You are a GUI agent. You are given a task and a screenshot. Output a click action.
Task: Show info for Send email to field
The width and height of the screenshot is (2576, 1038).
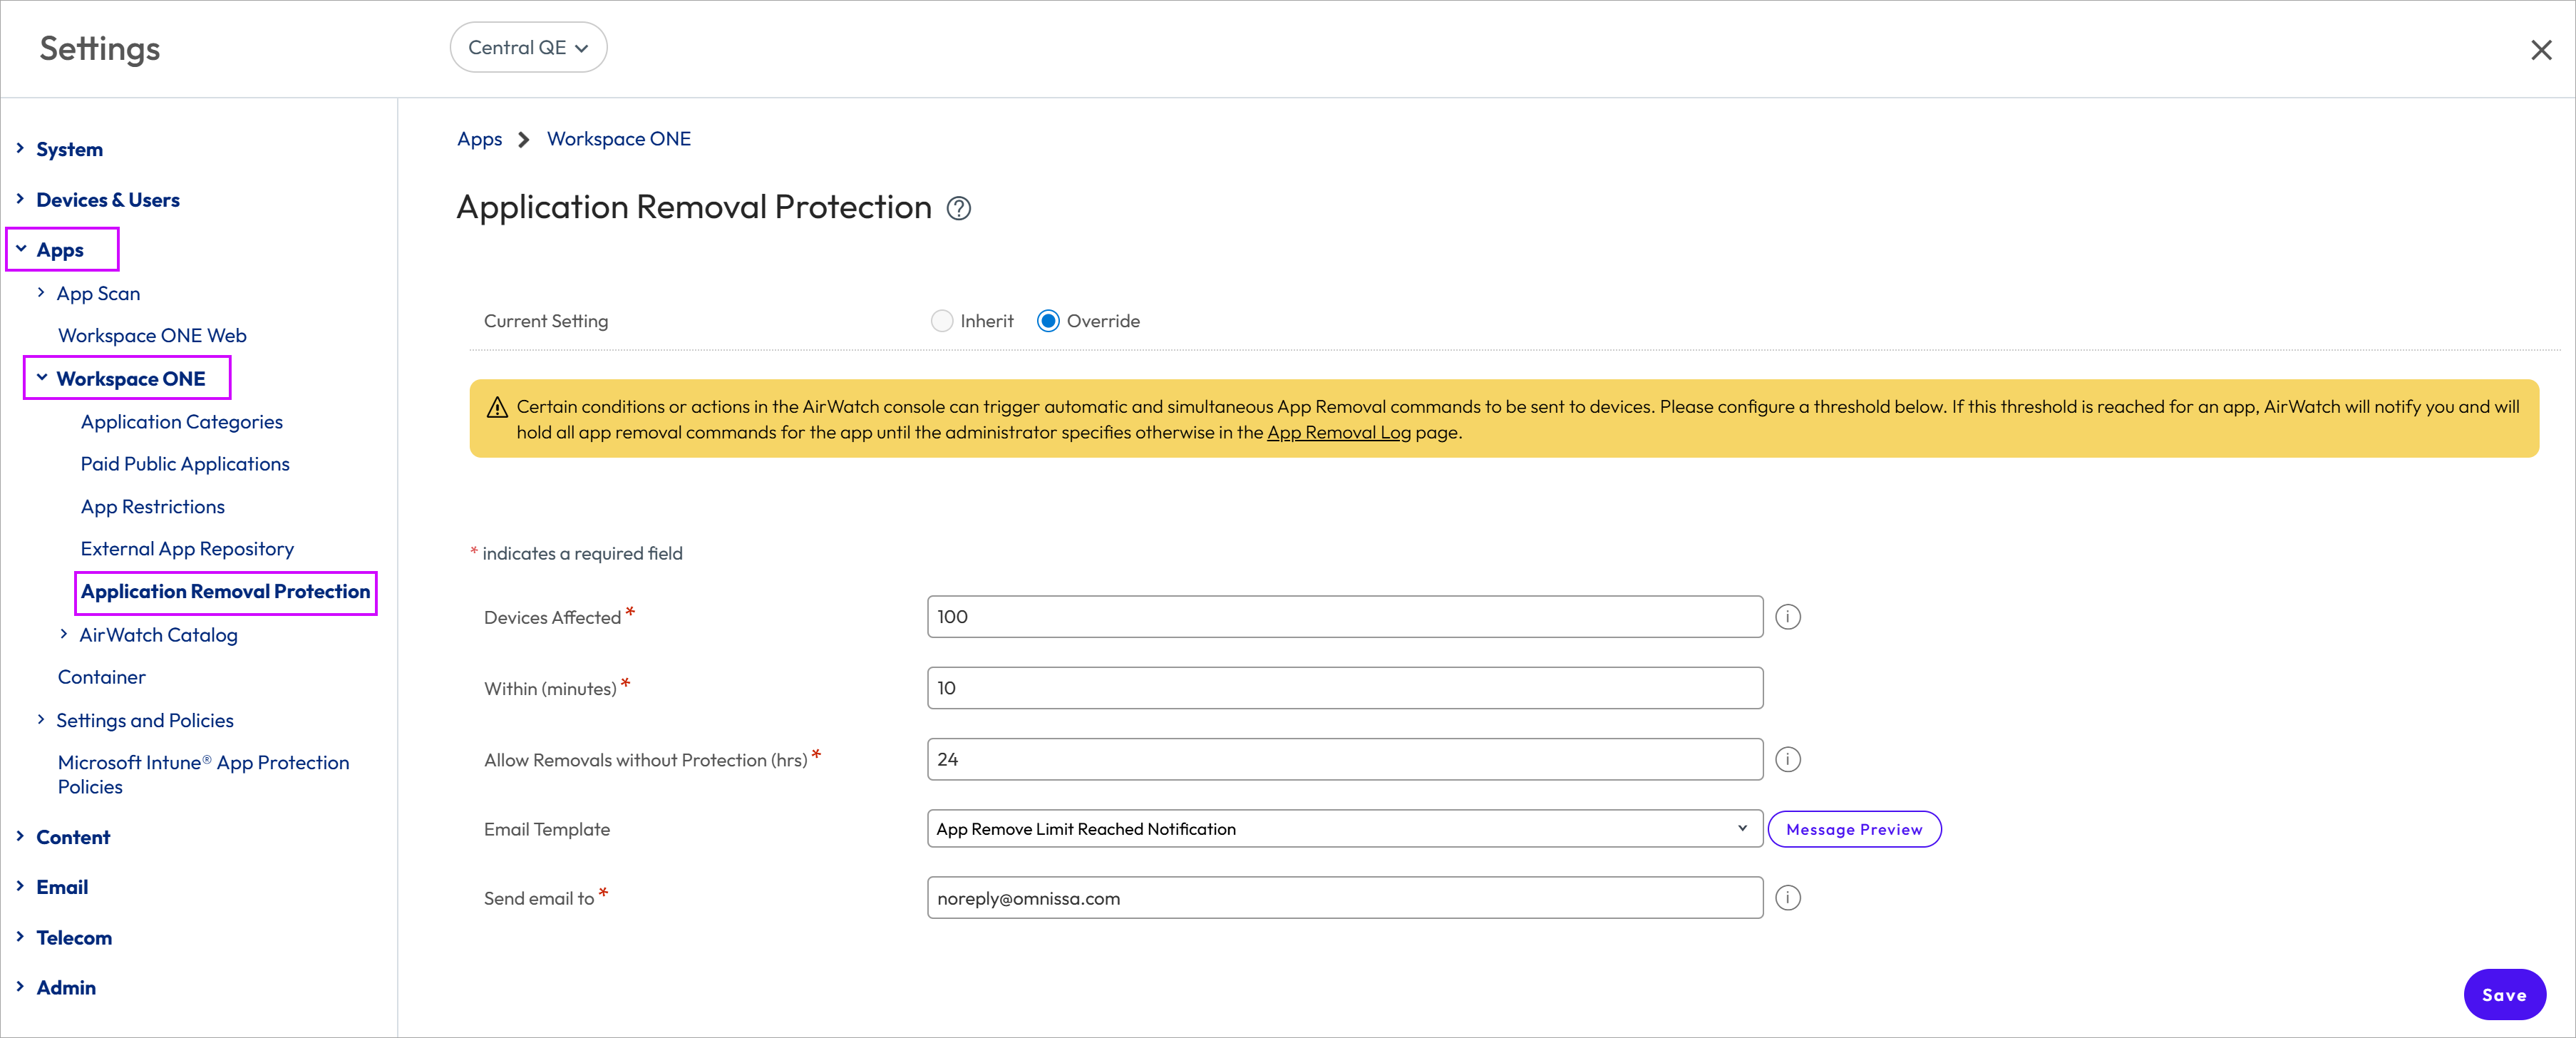1787,898
